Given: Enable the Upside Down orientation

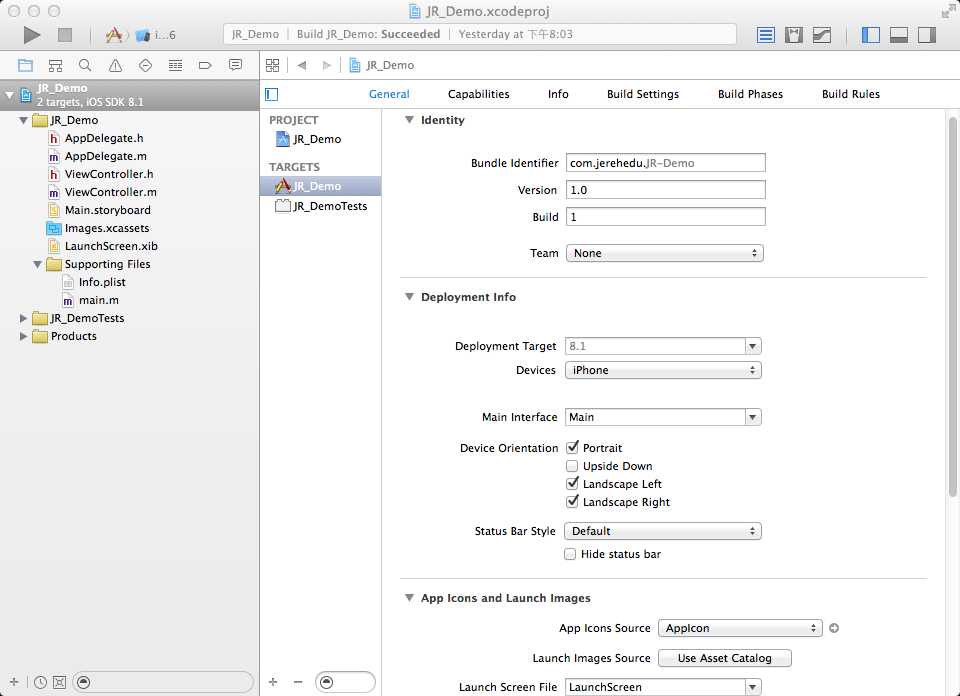Looking at the screenshot, I should [572, 466].
